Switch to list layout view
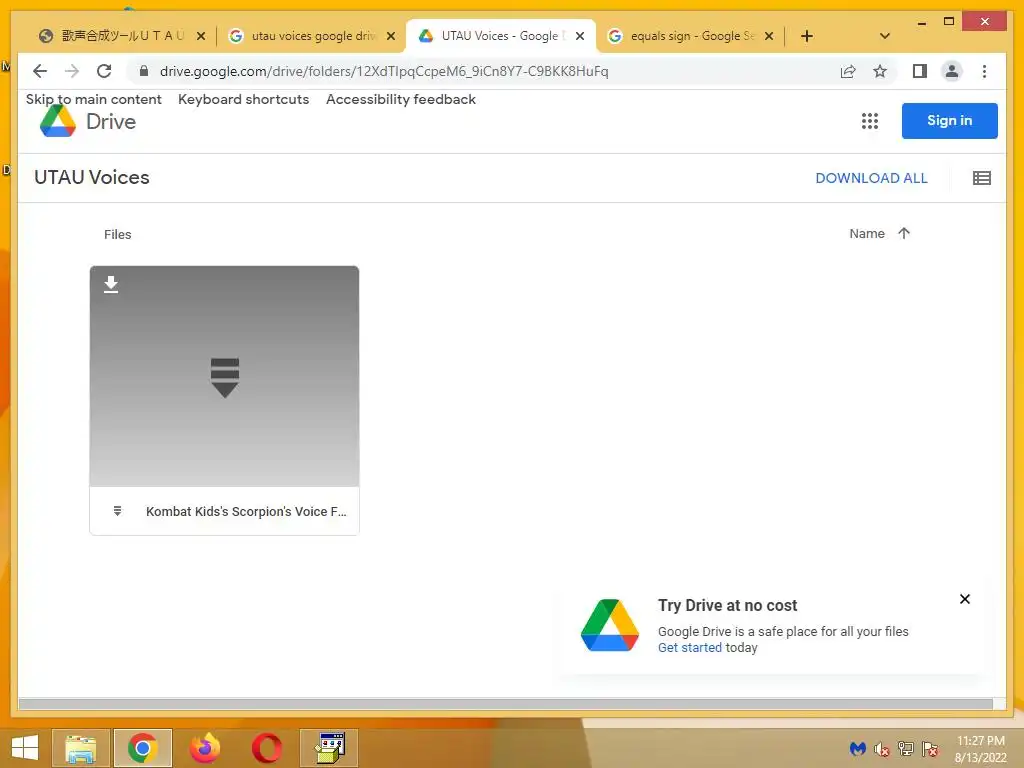The height and width of the screenshot is (768, 1024). click(982, 178)
